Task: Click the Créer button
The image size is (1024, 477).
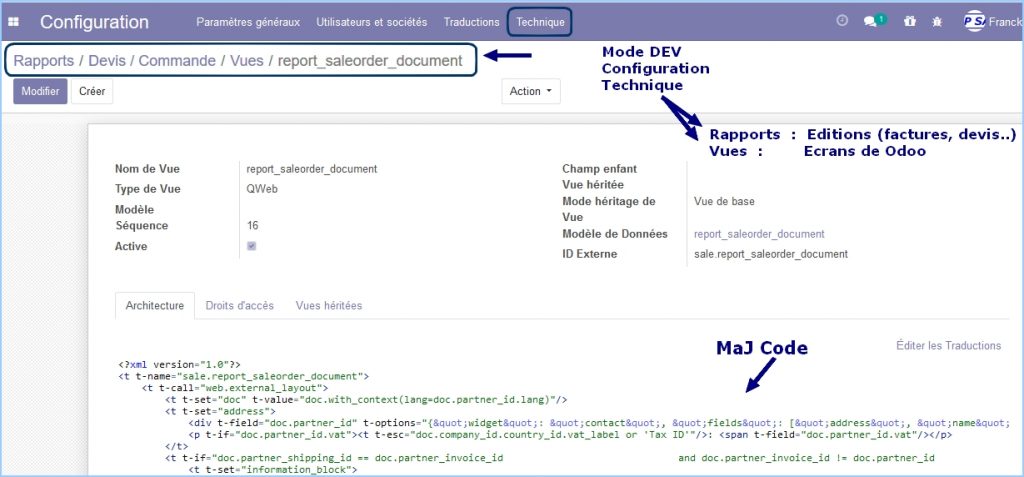Action: 92,91
